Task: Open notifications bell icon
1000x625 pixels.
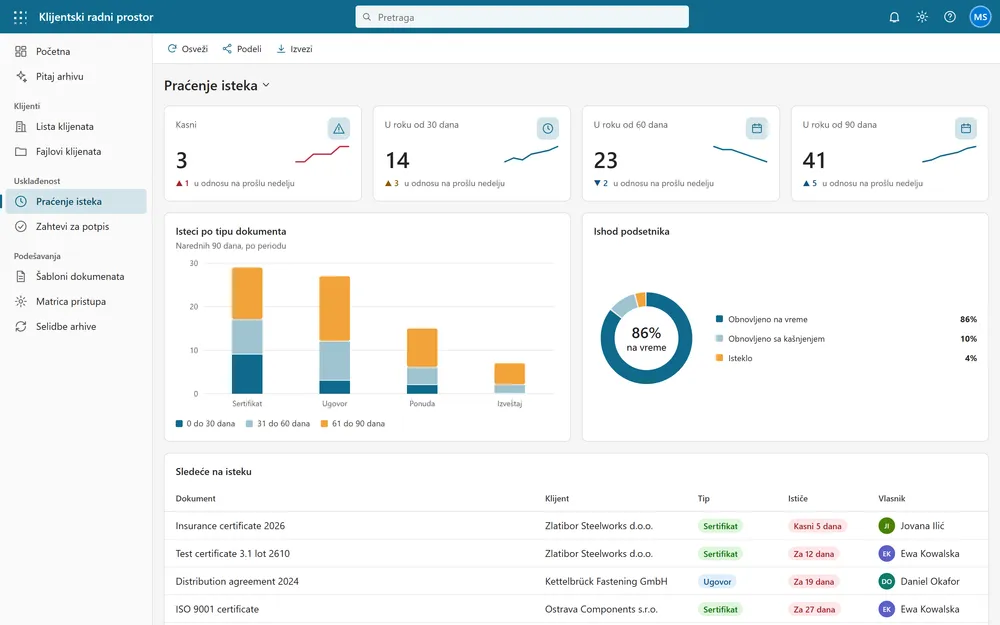Action: [x=894, y=17]
